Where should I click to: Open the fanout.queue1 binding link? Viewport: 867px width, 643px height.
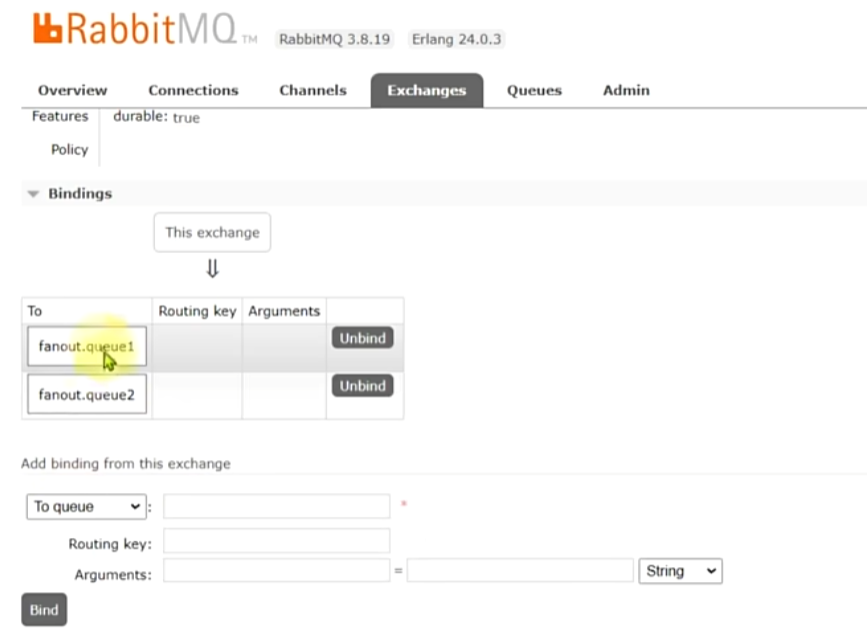(x=87, y=346)
